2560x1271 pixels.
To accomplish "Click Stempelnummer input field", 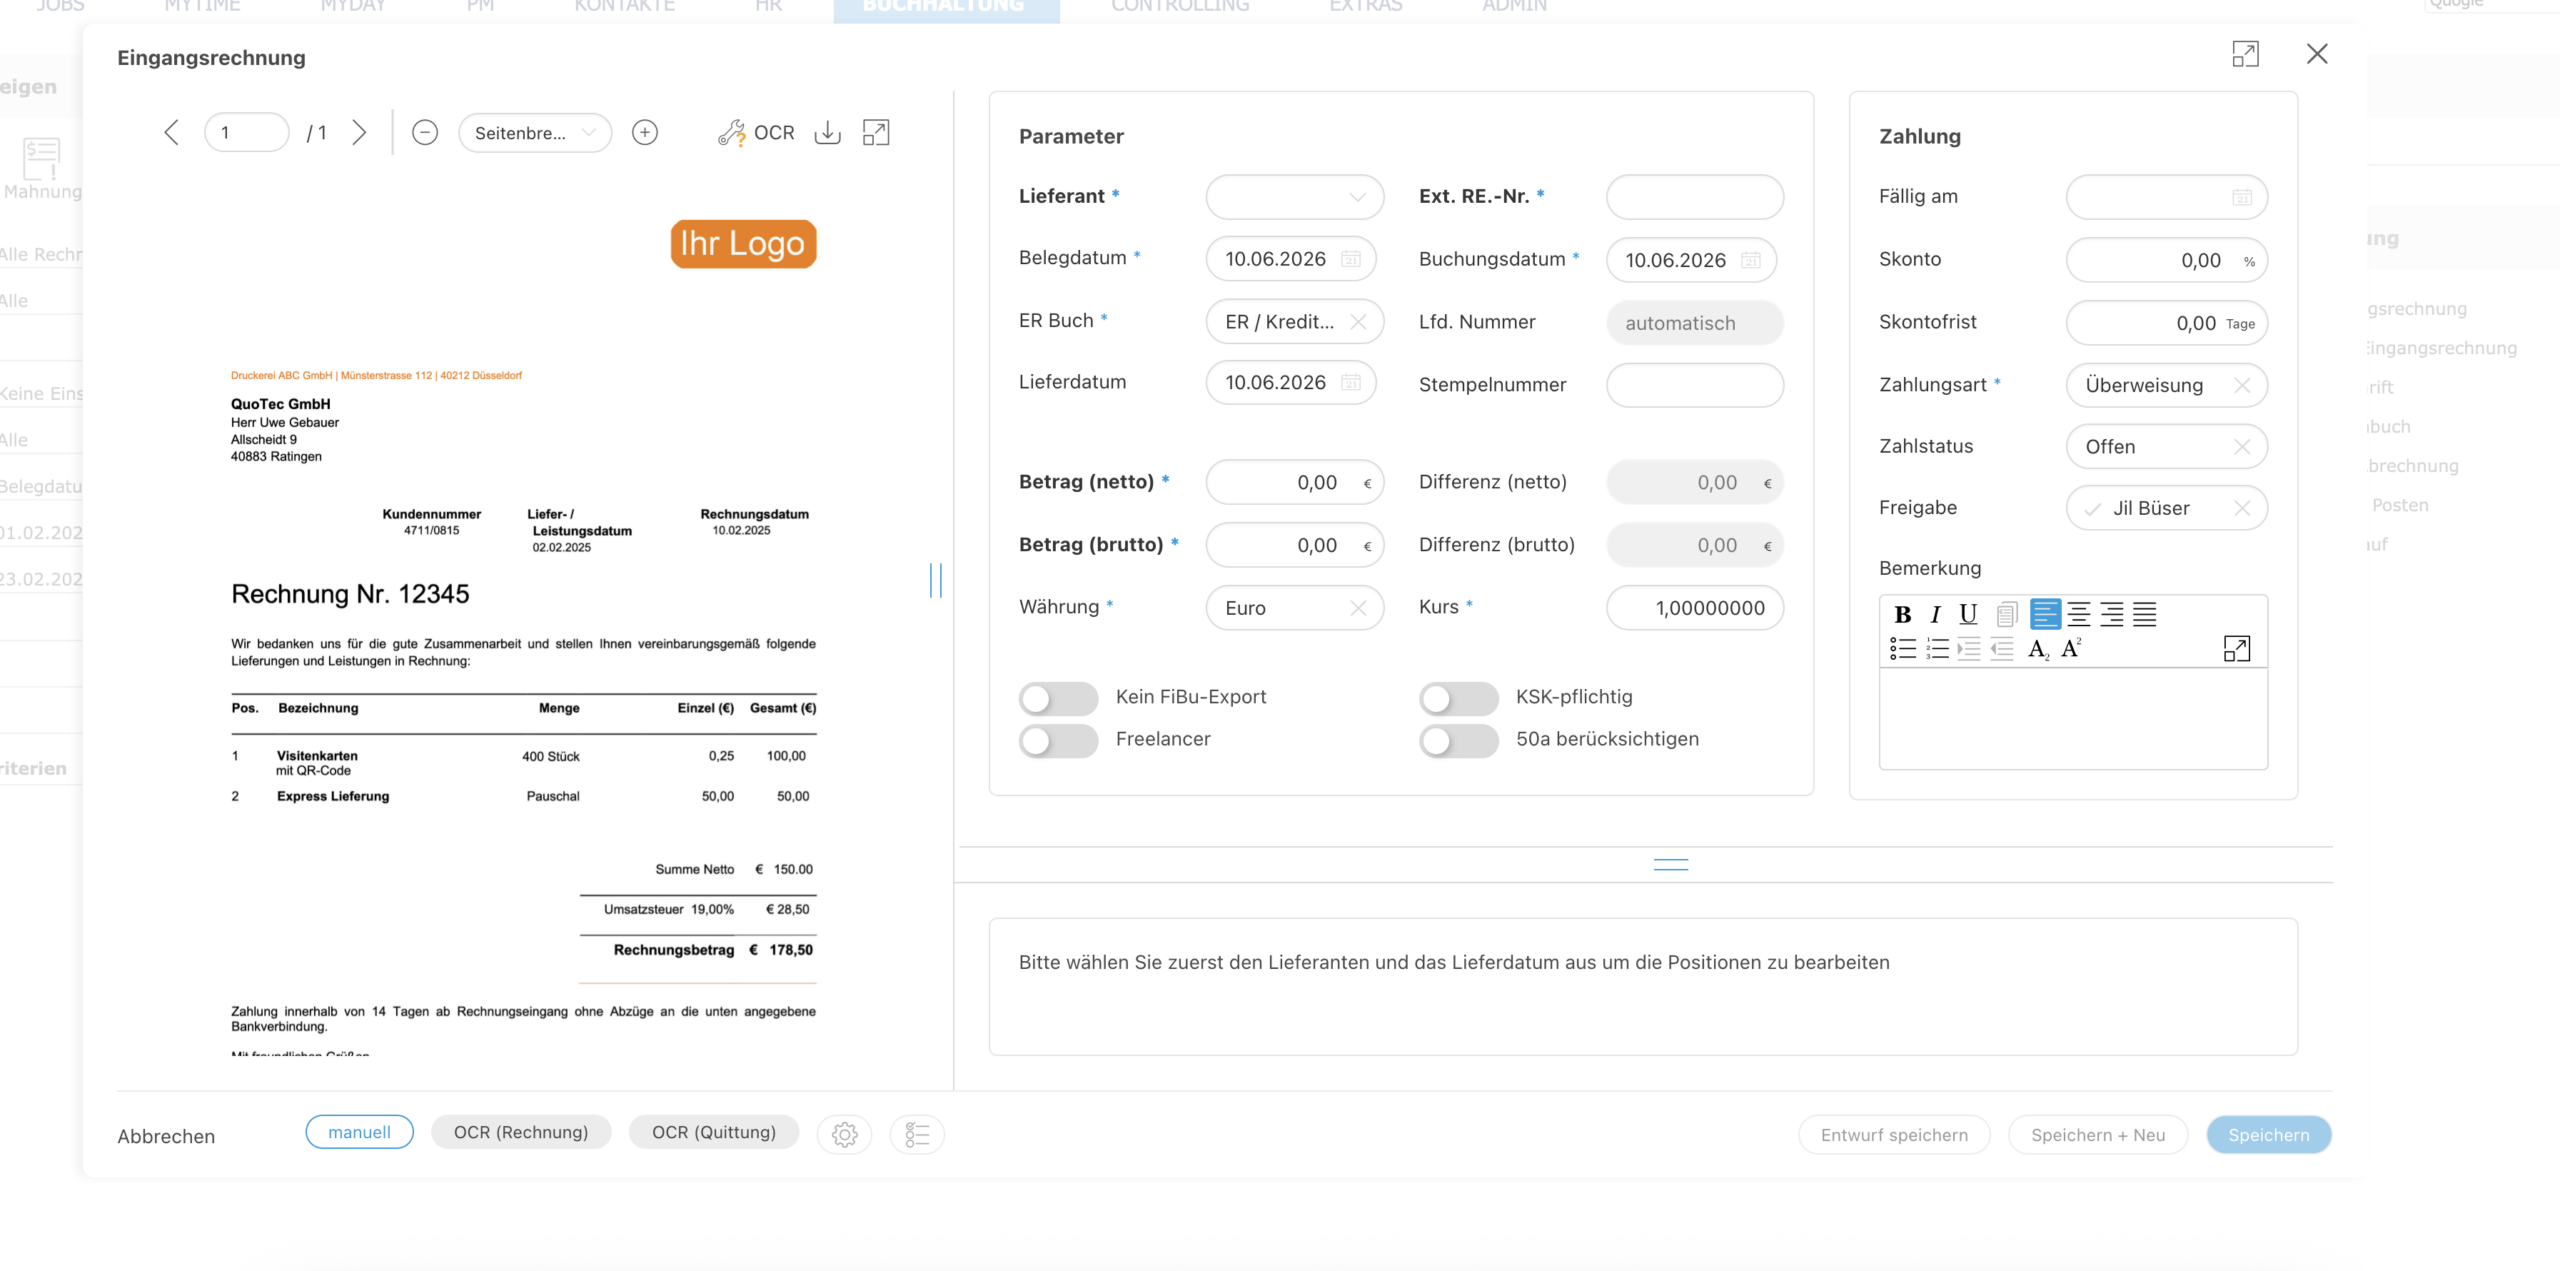I will 1695,385.
